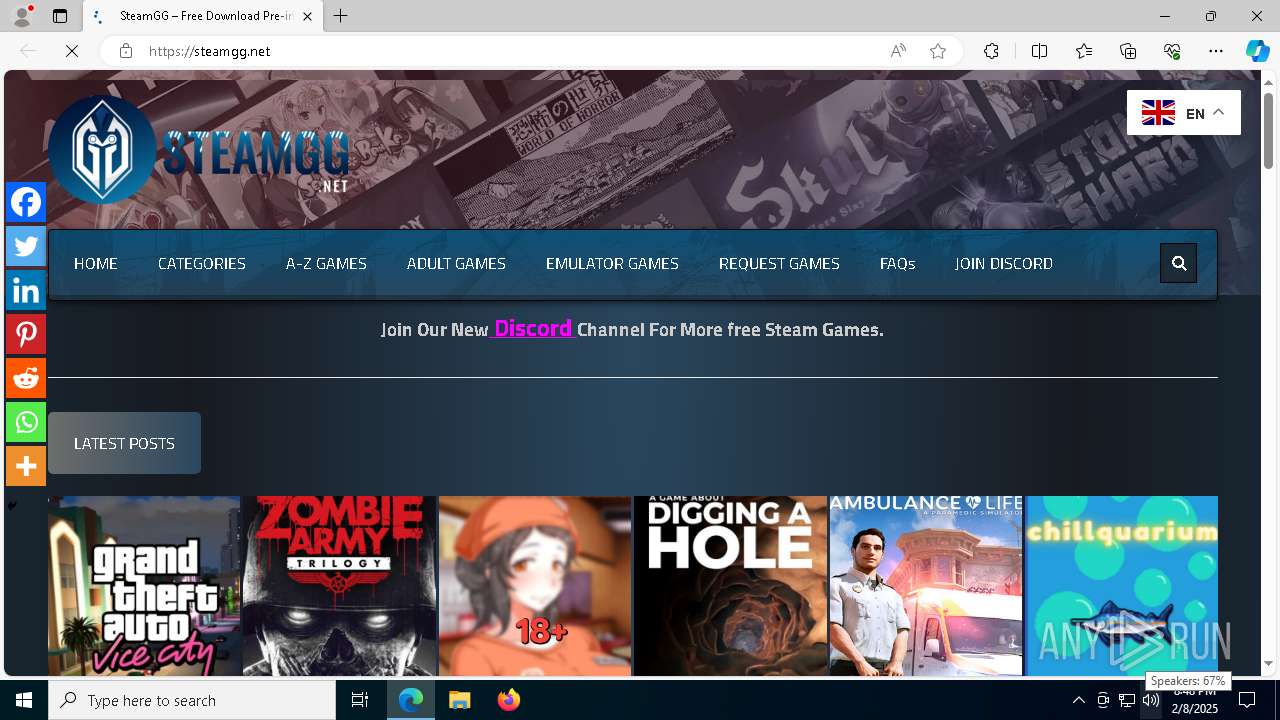Open Task View on taskbar
The height and width of the screenshot is (720, 1280).
pyautogui.click(x=360, y=700)
